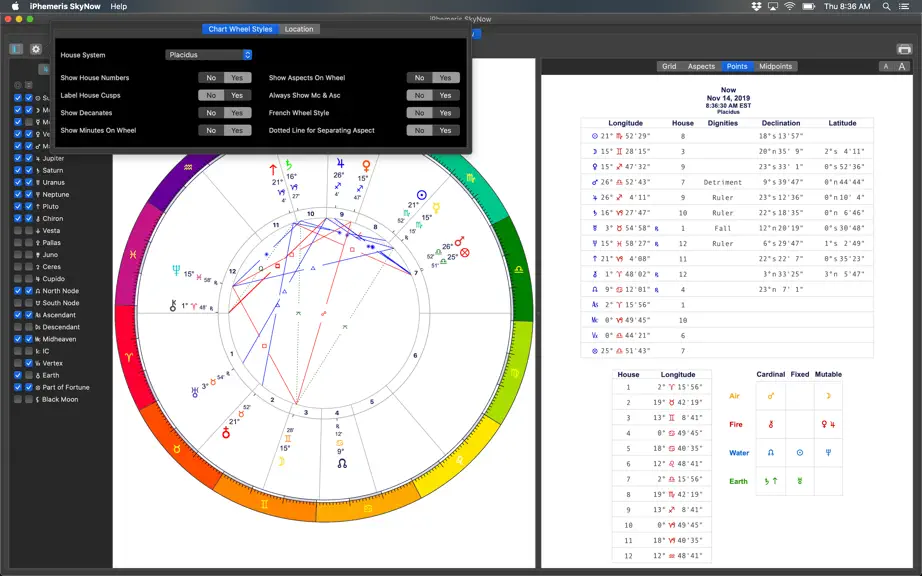This screenshot has width=922, height=576.
Task: Open the Aspects tab
Action: pos(701,66)
